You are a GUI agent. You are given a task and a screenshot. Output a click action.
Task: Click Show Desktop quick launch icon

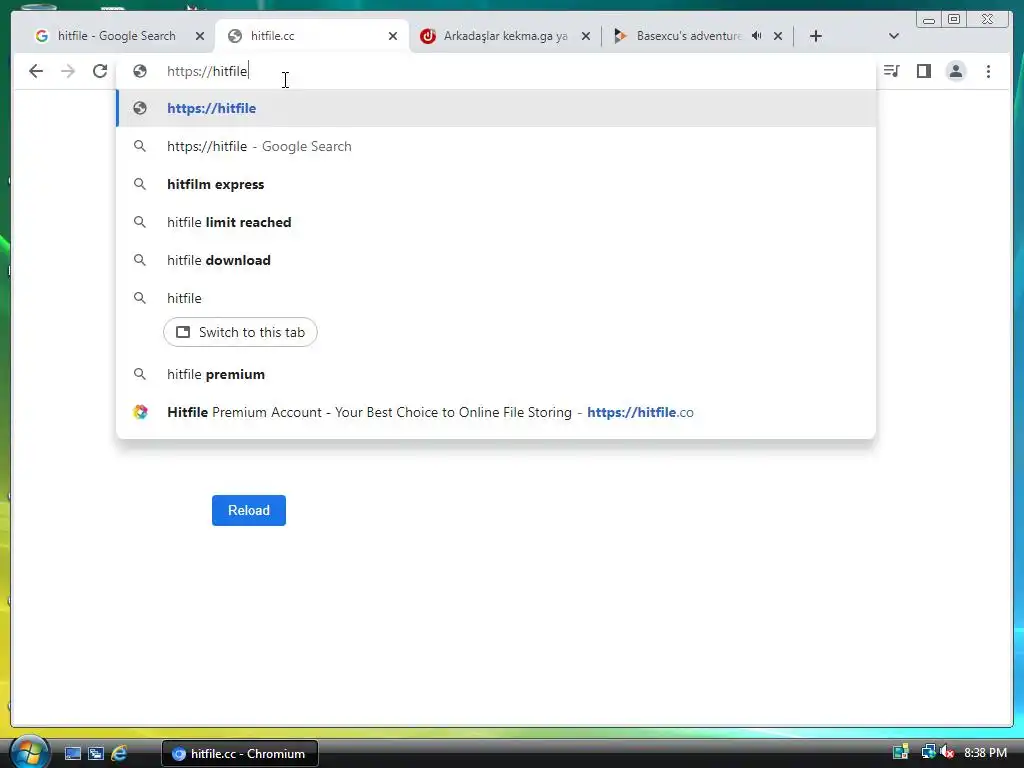click(x=72, y=754)
